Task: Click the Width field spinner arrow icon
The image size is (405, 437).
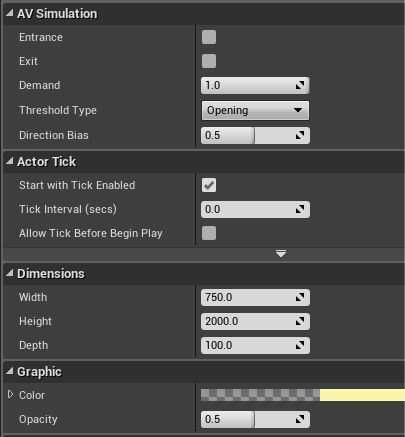Action: click(x=300, y=297)
